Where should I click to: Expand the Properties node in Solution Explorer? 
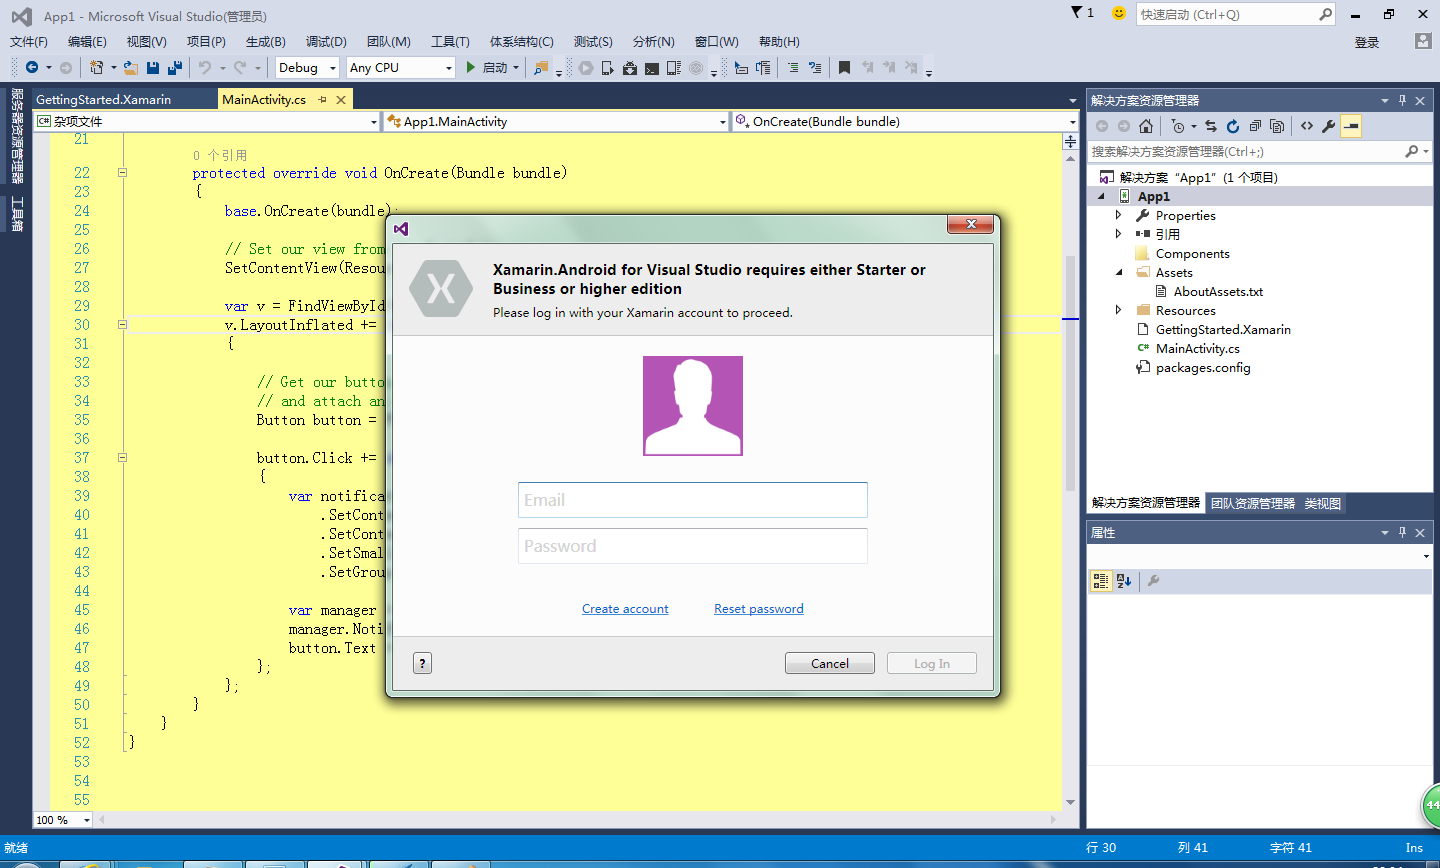tap(1118, 215)
